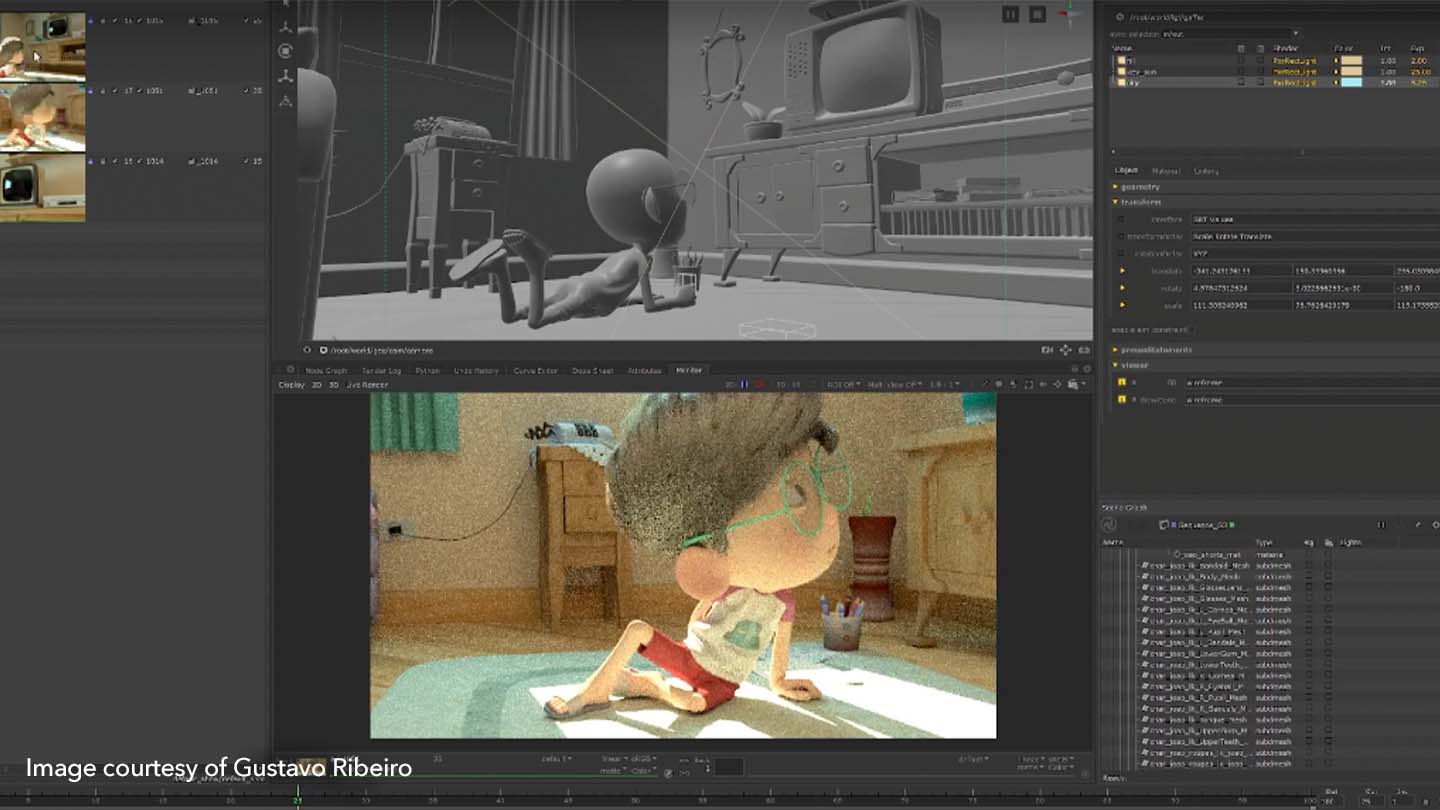This screenshot has width=1440, height=810.
Task: Click the sky light blue color swatch
Action: point(1350,83)
